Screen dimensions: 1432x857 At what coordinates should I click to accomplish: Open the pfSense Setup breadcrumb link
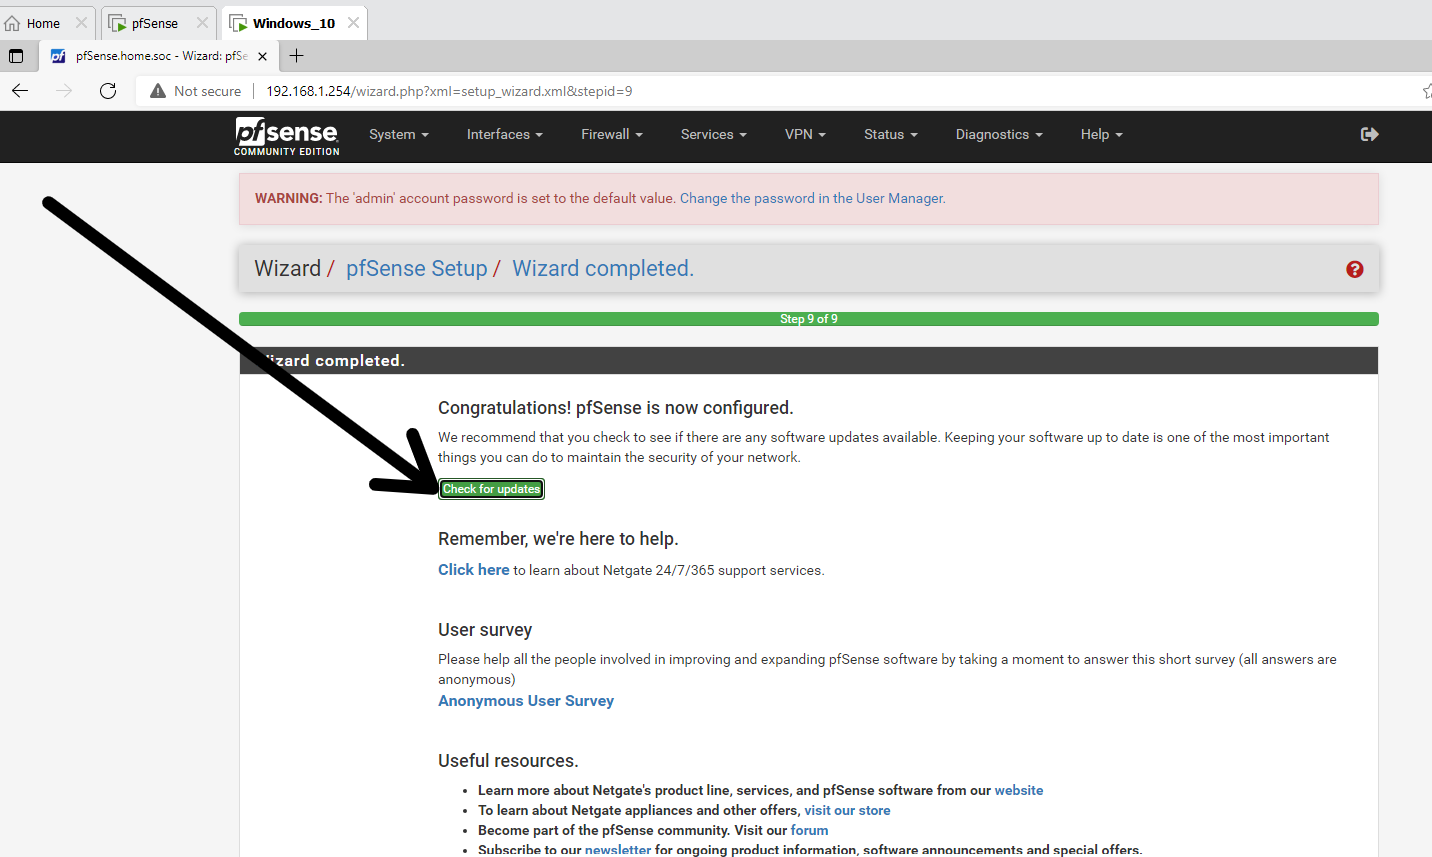click(x=417, y=268)
